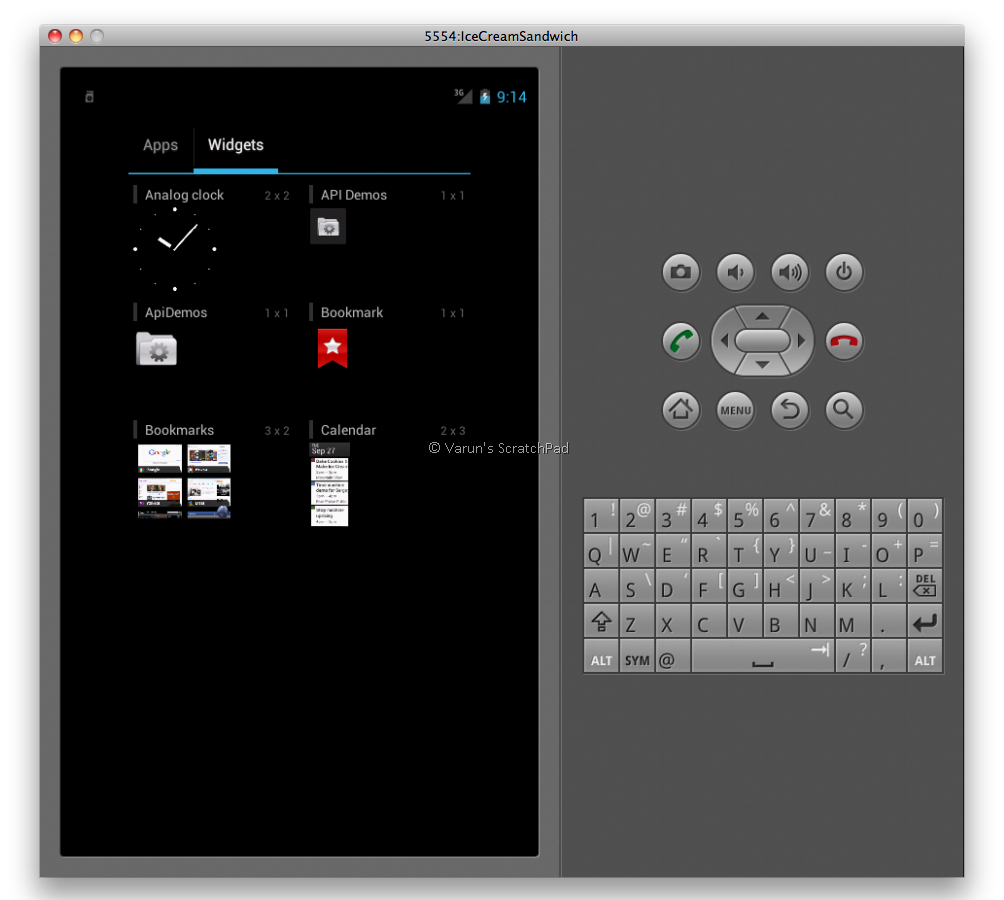Click the volume up button

789,272
